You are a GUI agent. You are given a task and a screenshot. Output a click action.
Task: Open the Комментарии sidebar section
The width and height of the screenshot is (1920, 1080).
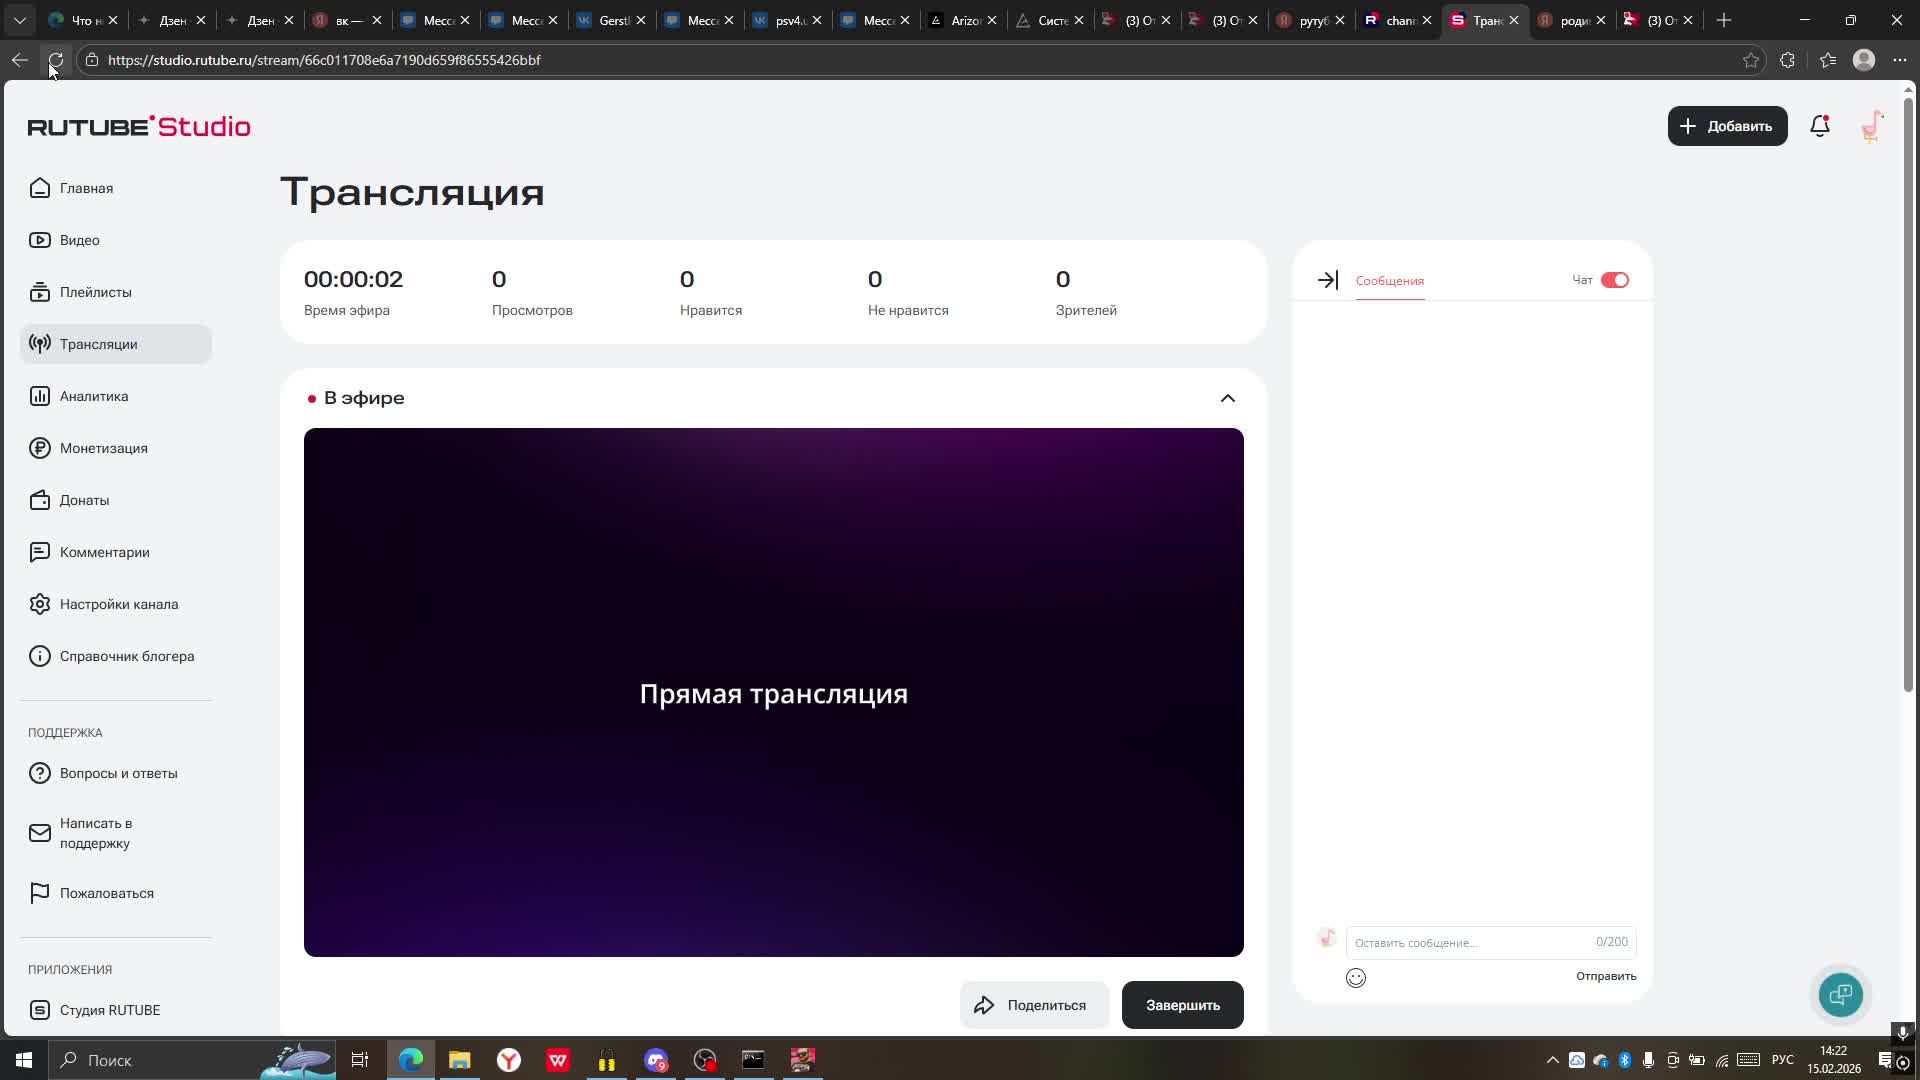[104, 552]
